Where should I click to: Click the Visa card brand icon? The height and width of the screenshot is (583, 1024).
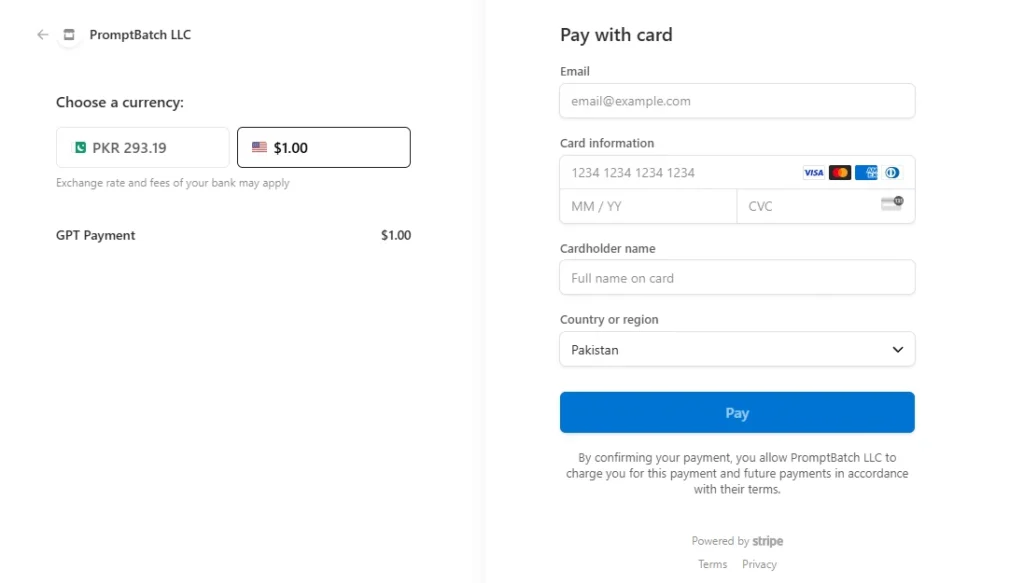click(x=813, y=172)
